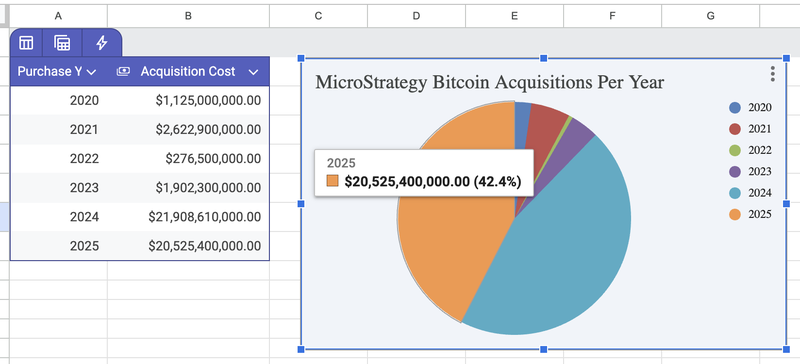This screenshot has width=800, height=364.
Task: Select cell with year 2023
Action: [x=59, y=188]
